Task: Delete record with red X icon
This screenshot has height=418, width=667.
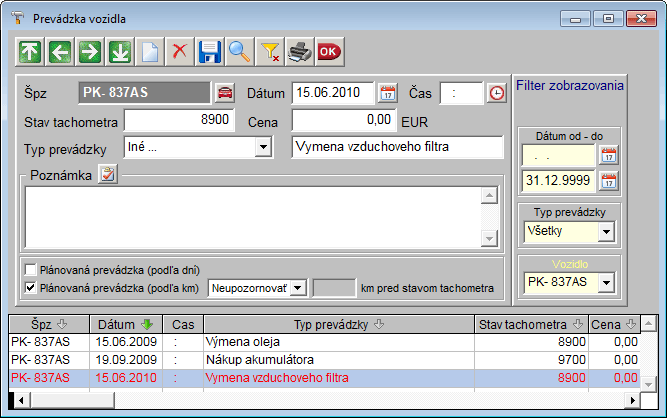Action: tap(180, 52)
